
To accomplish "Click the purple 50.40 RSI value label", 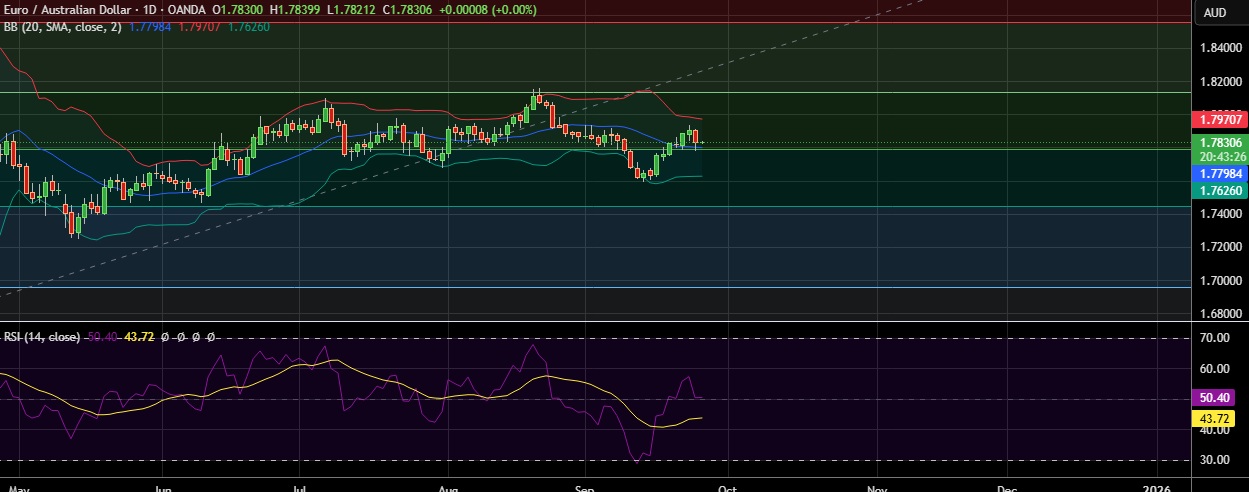I will tap(1220, 398).
